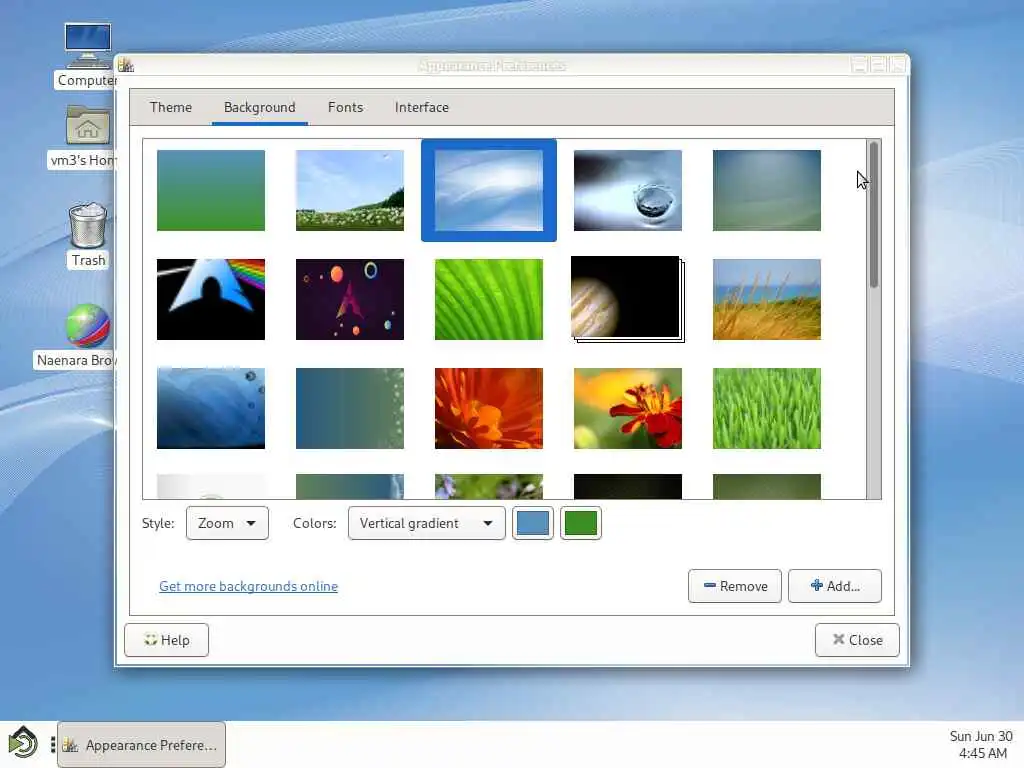Pick the blue top gradient color
Image resolution: width=1024 pixels, height=768 pixels.
pyautogui.click(x=533, y=523)
